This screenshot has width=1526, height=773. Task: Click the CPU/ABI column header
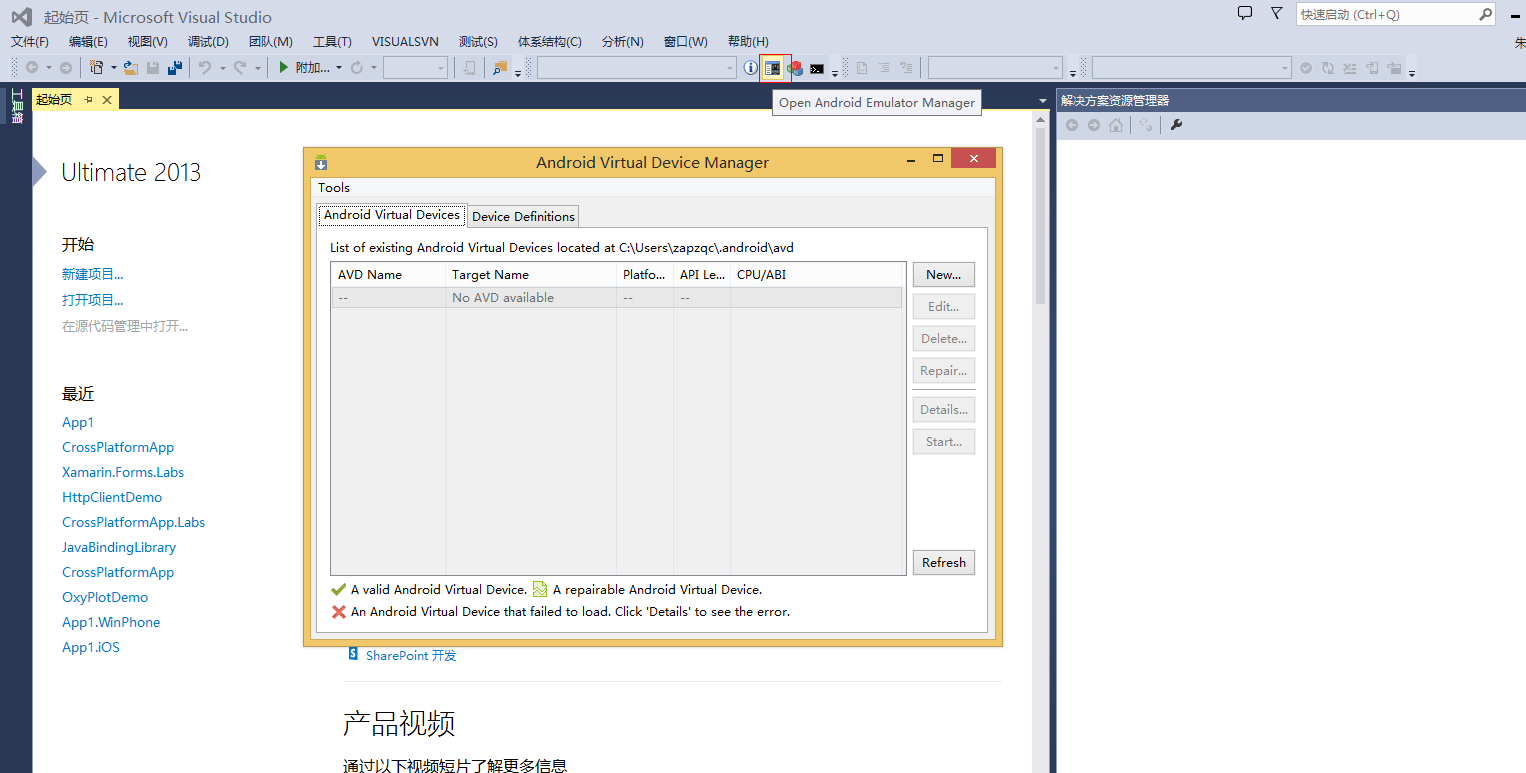pos(816,274)
